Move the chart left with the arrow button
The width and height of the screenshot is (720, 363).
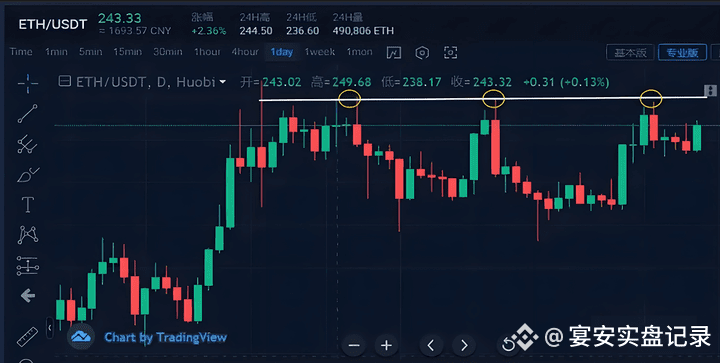[431, 345]
